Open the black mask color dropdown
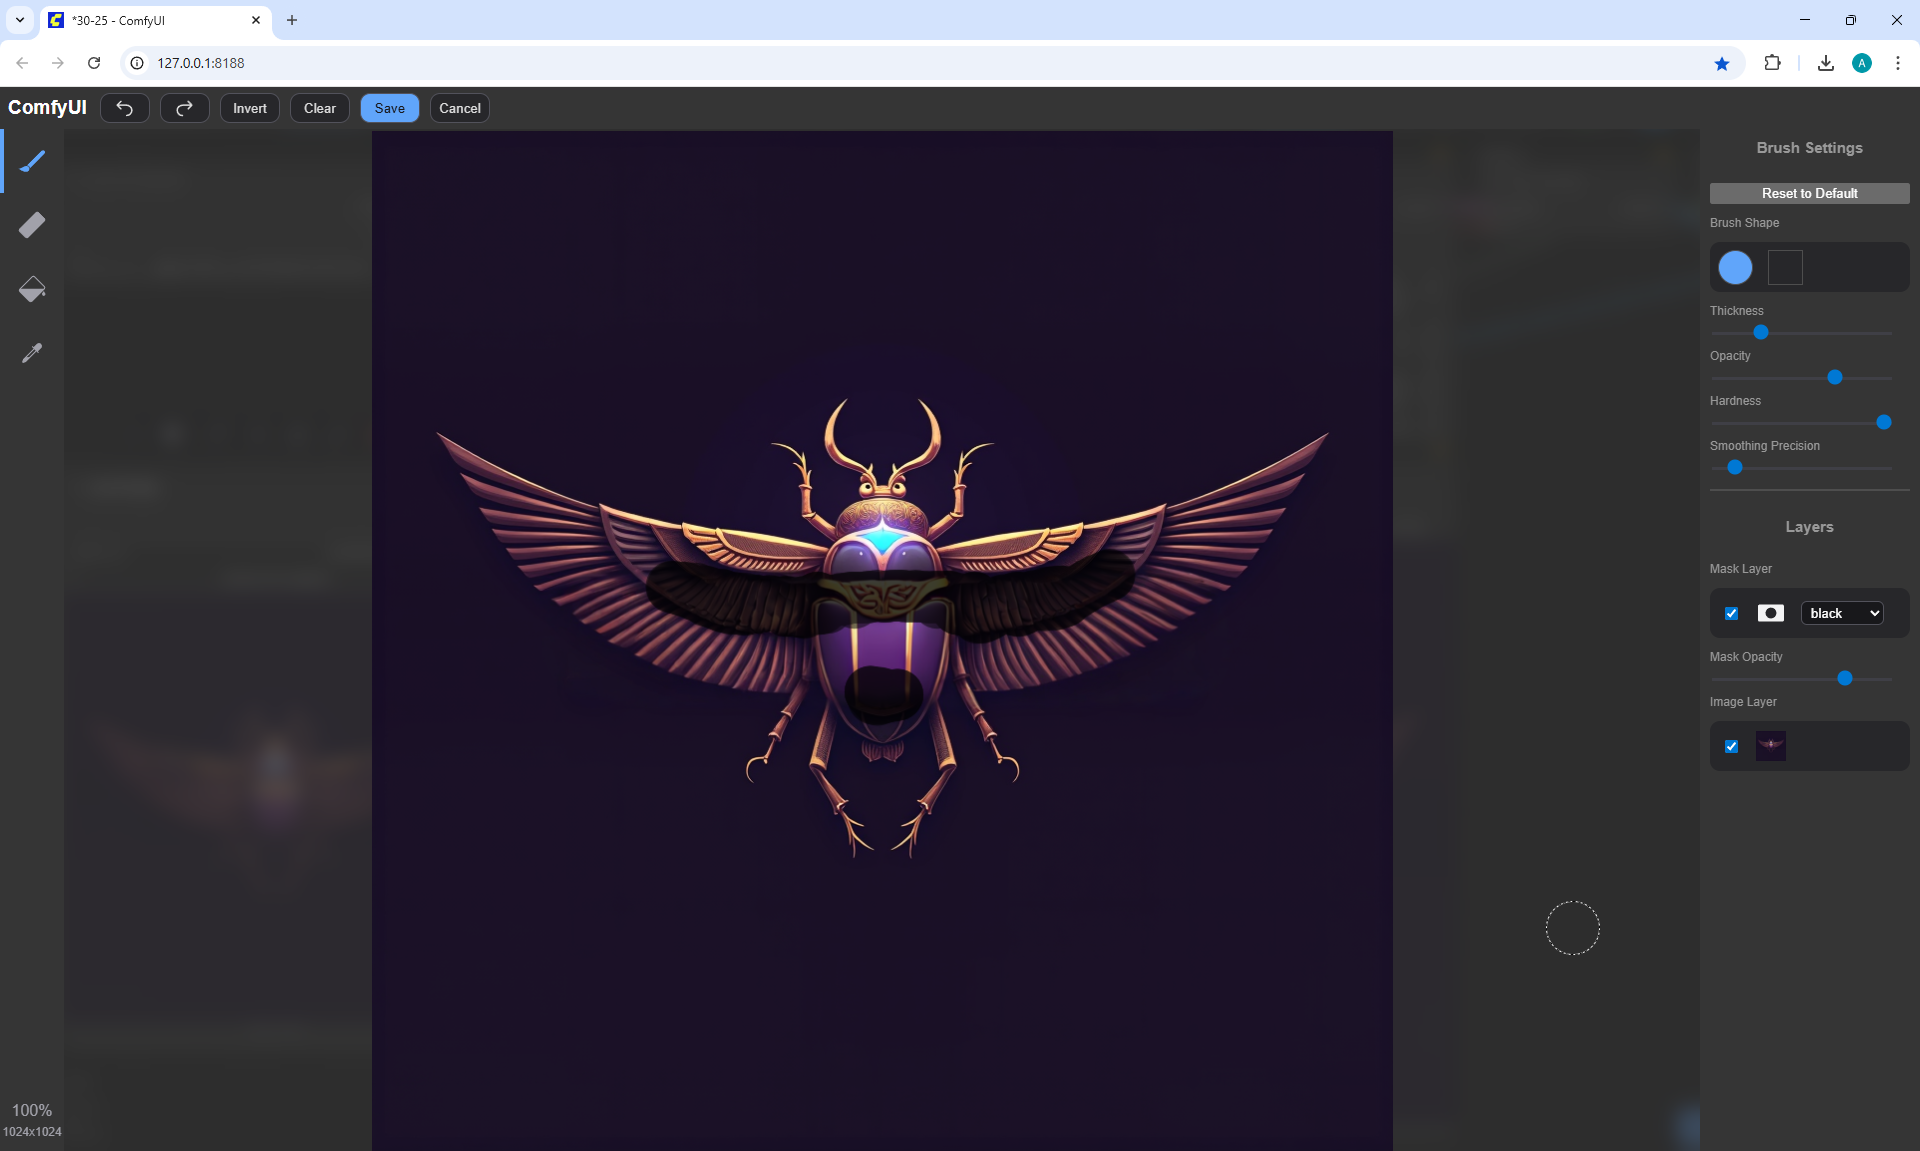 click(1843, 613)
